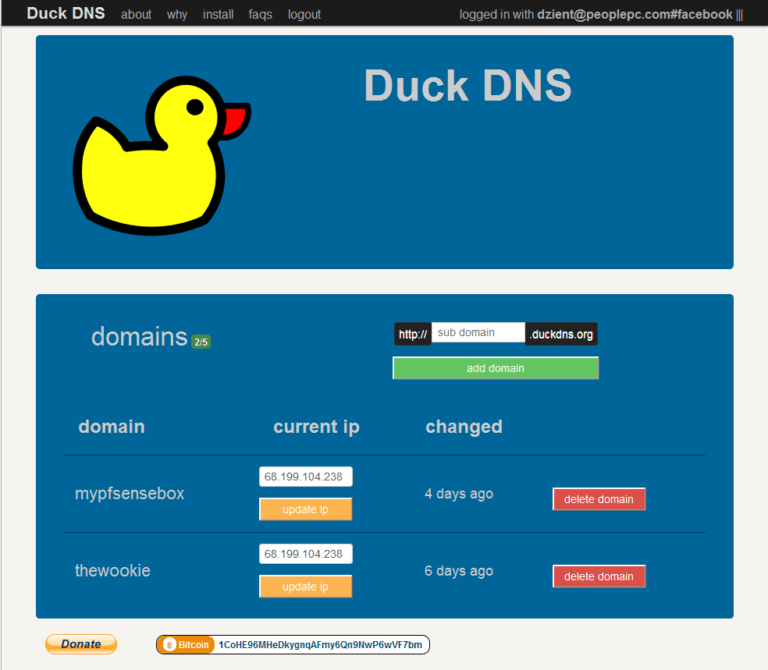Focus the sub domain input field
The image size is (768, 670).
pos(478,333)
